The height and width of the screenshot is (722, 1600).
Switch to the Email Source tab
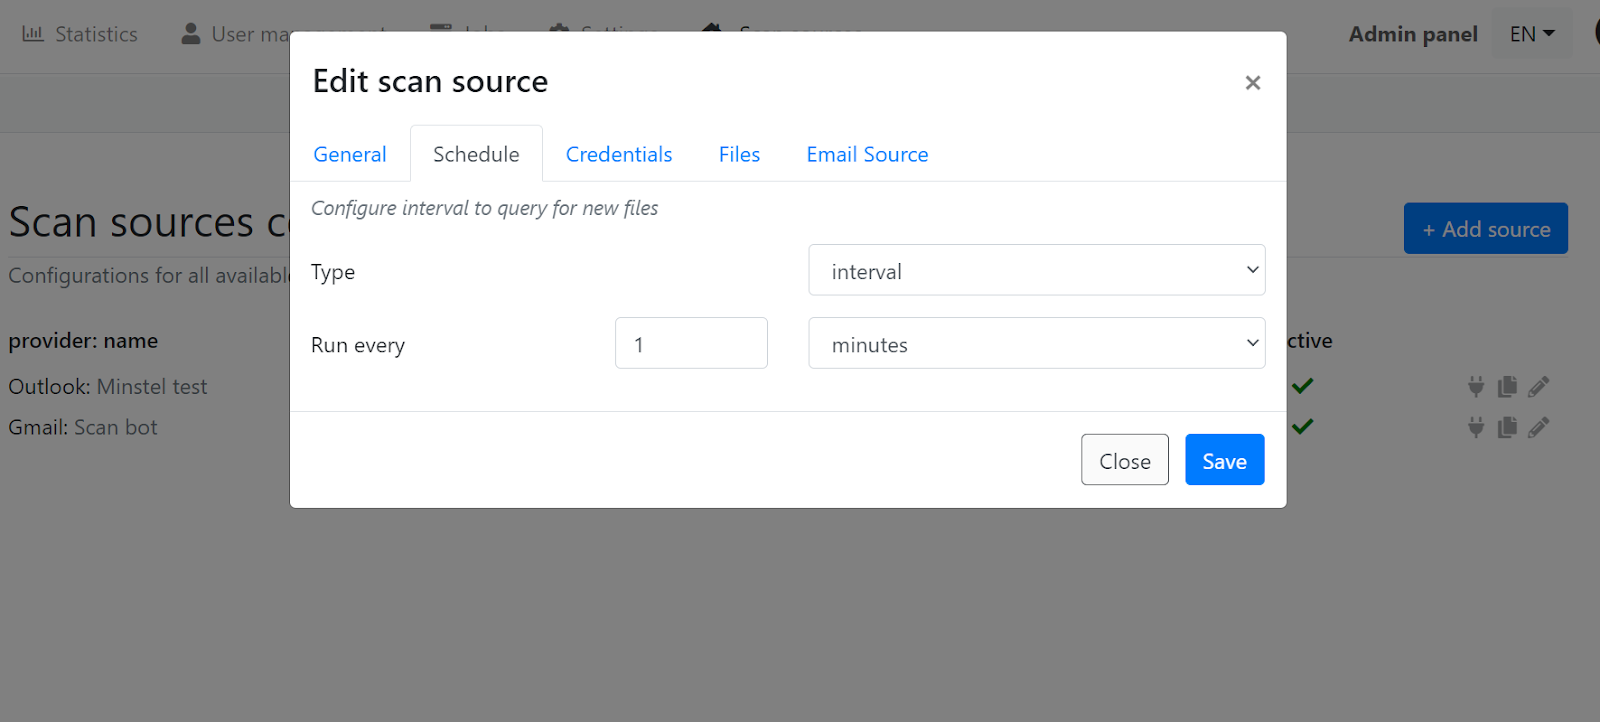coord(867,154)
